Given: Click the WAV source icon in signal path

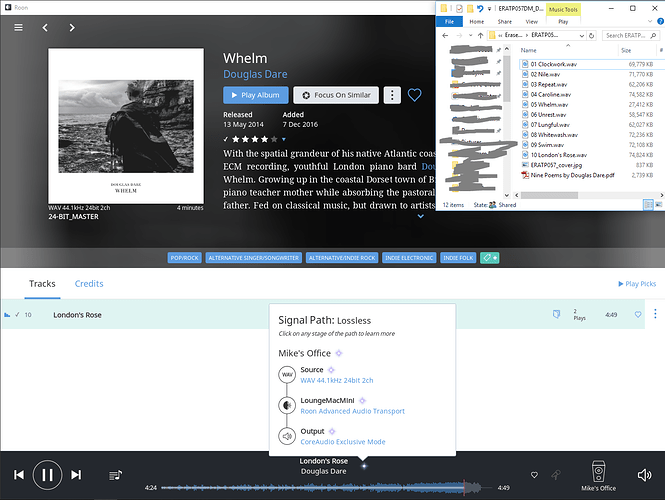Looking at the screenshot, I should click(287, 374).
